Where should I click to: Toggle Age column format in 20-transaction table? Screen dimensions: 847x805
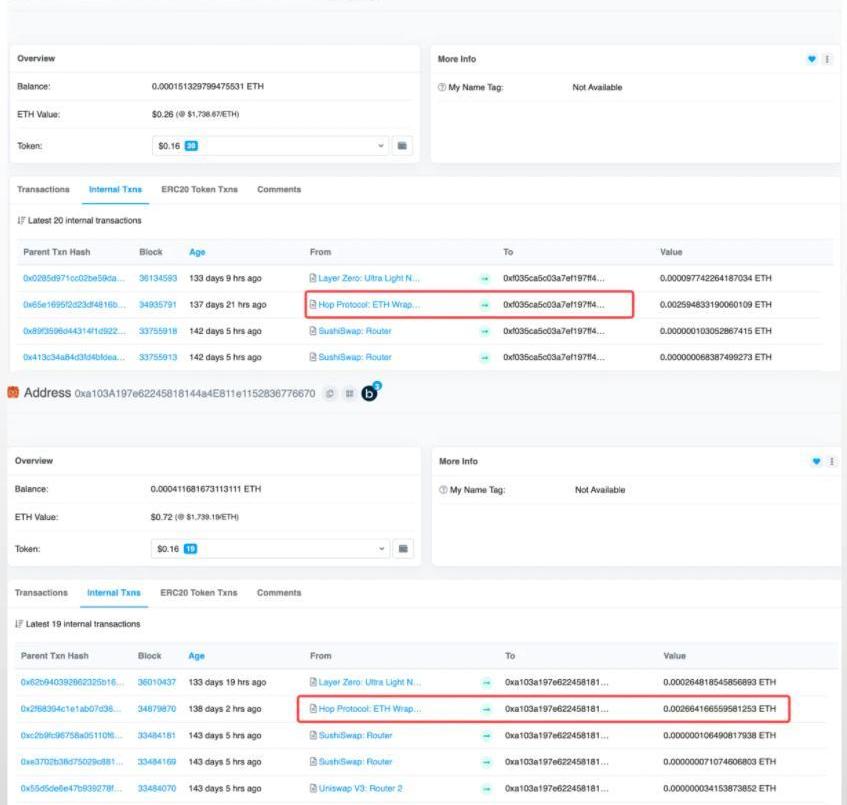pos(197,252)
